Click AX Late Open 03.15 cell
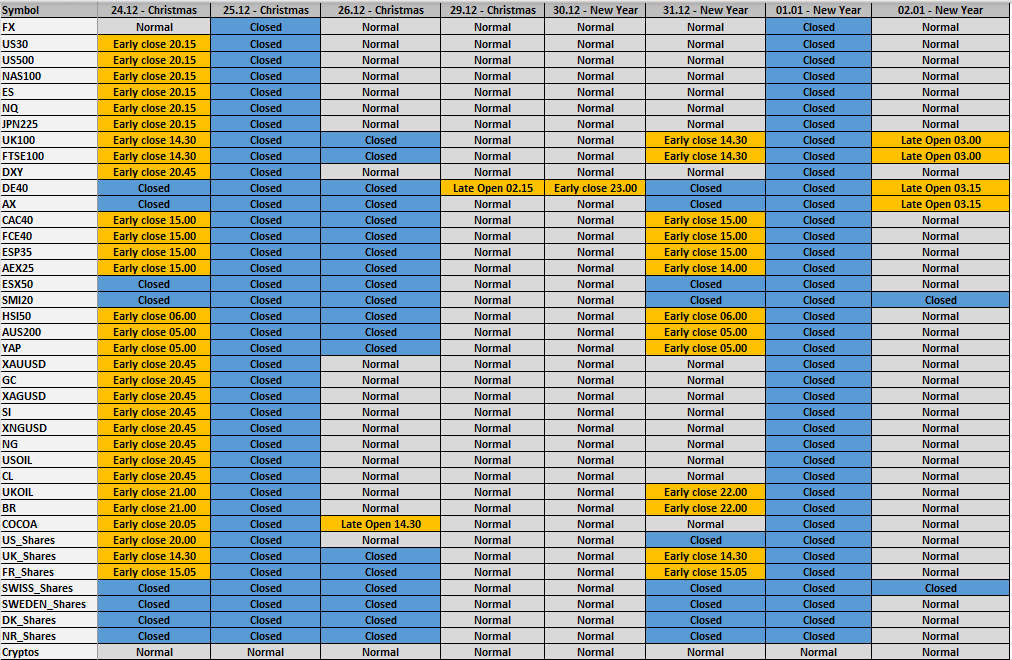The image size is (1012, 660). pyautogui.click(x=940, y=204)
